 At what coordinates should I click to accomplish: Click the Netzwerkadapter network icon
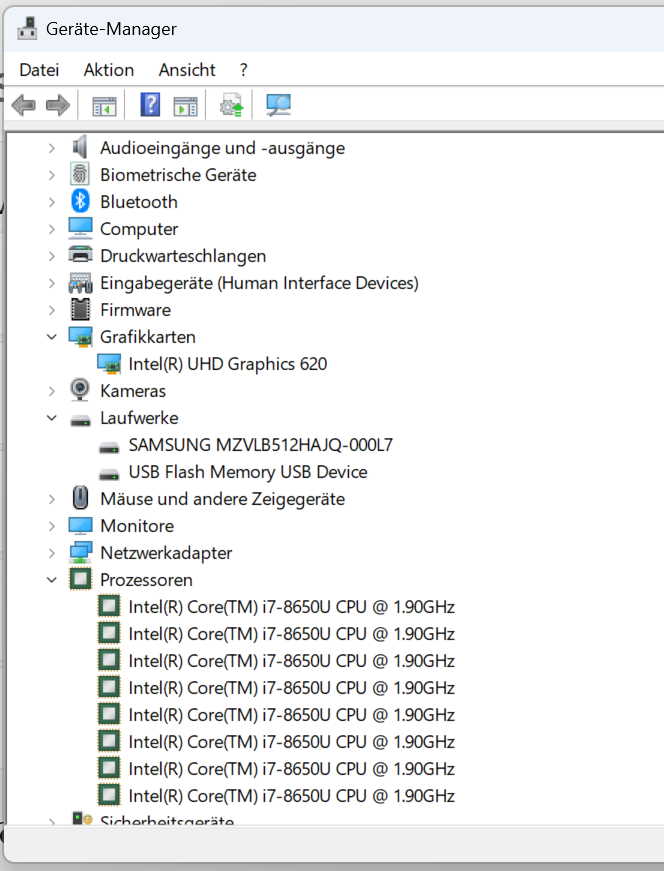tap(80, 552)
